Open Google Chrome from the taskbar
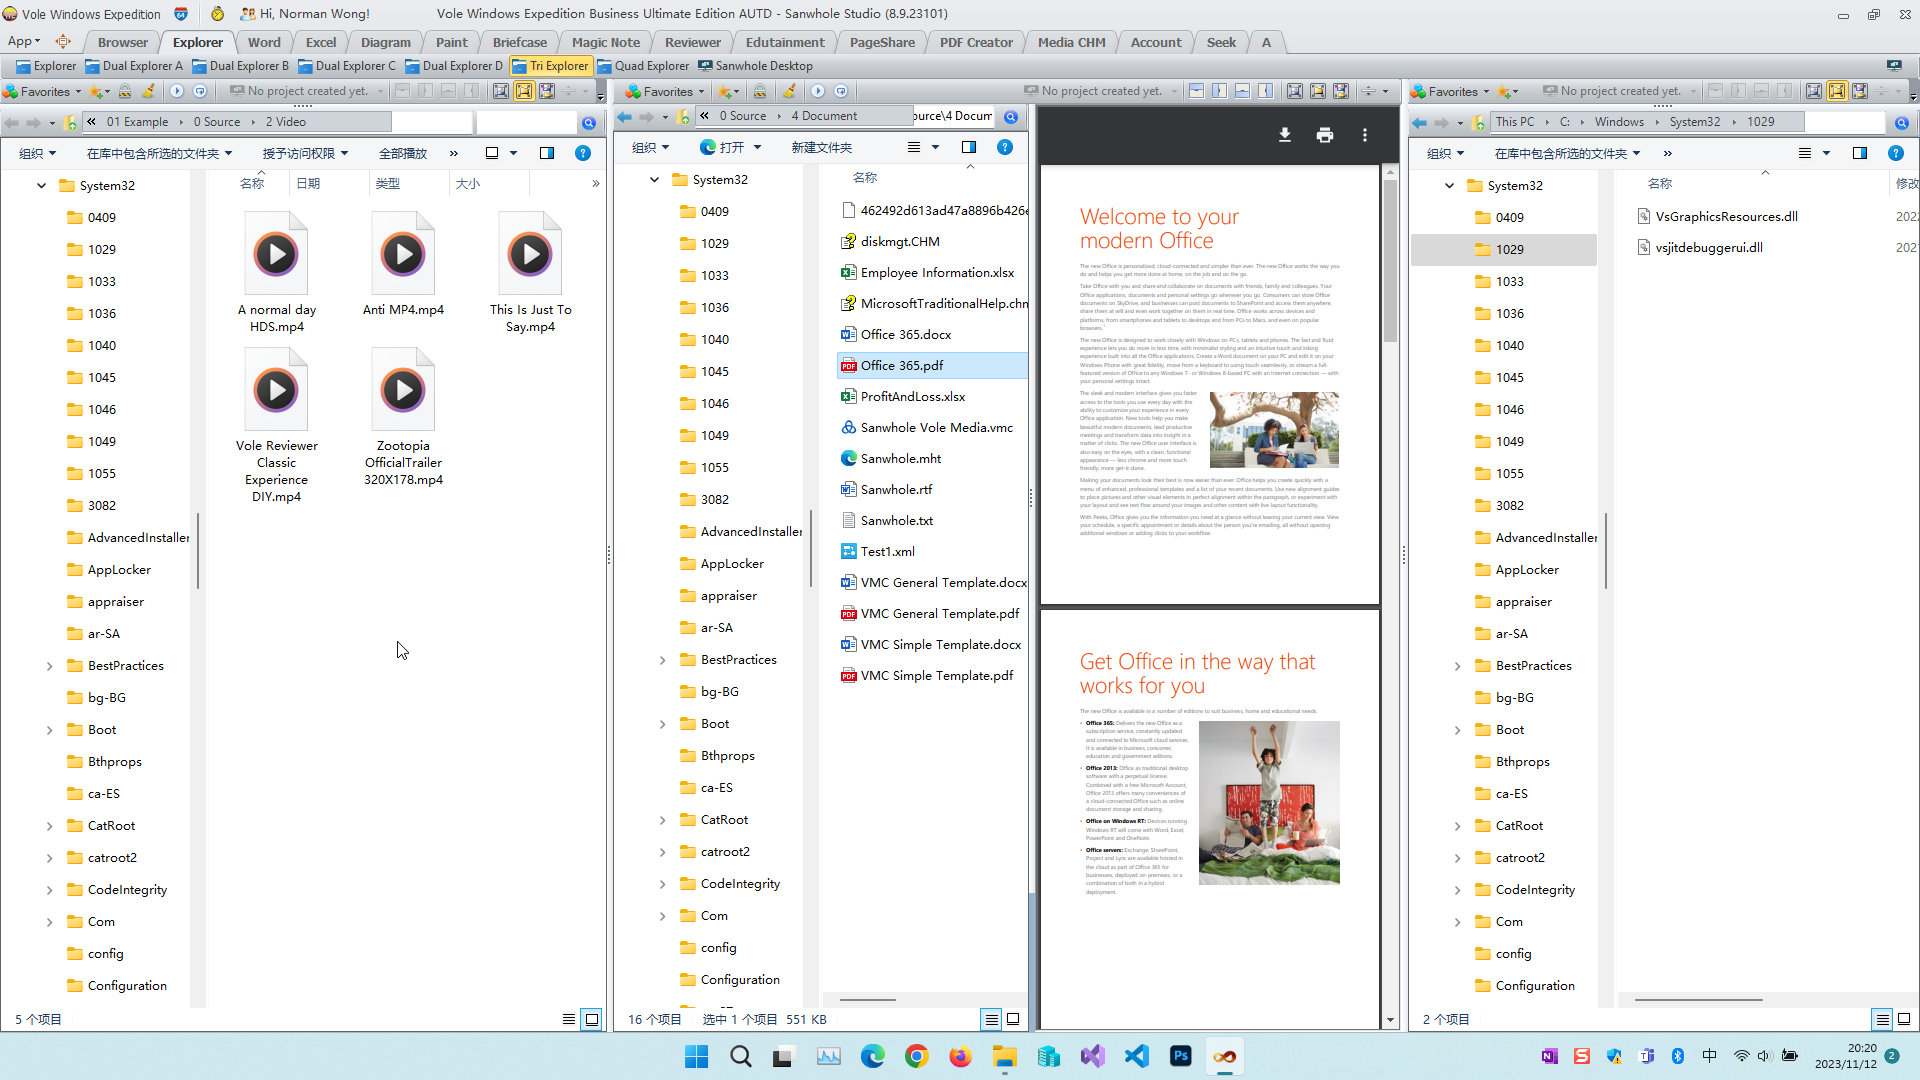Screen dimensions: 1920x1080 (x=917, y=1056)
